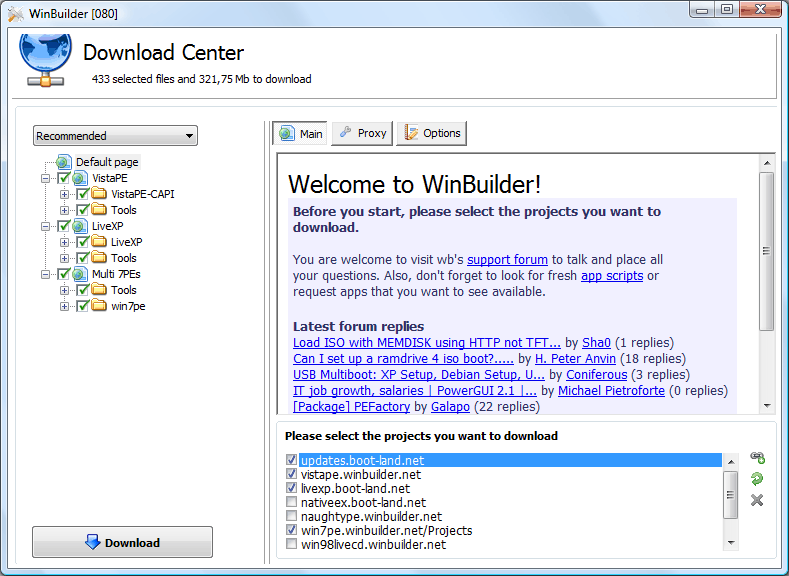789x576 pixels.
Task: Click the LiveXP subfolder icon
Action: (x=99, y=241)
